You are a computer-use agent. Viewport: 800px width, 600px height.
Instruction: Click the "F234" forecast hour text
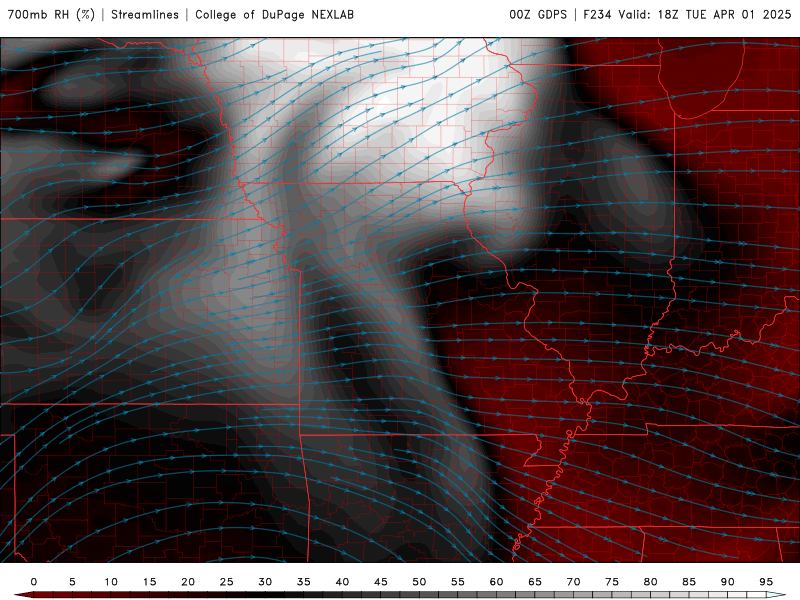597,15
